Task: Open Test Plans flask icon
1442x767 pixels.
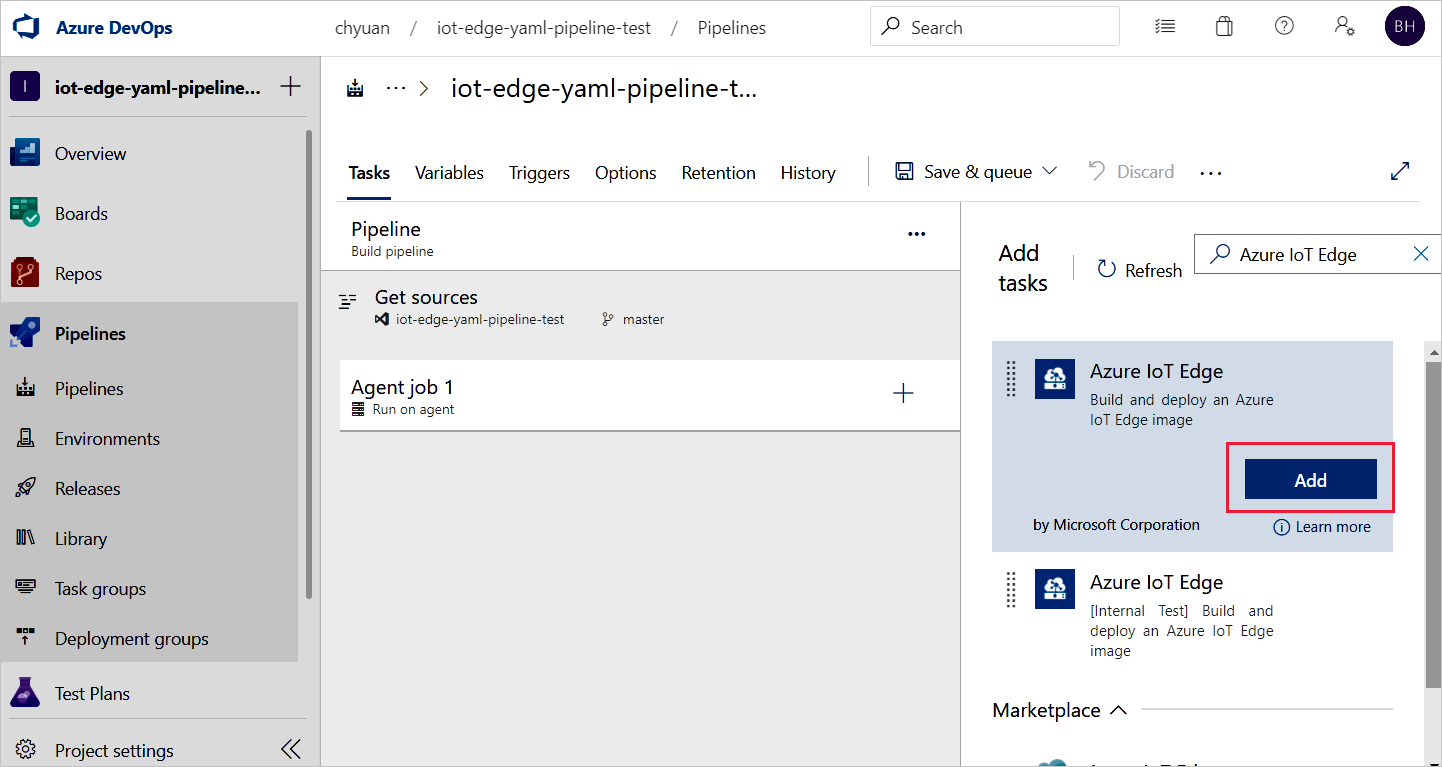Action: tap(25, 693)
